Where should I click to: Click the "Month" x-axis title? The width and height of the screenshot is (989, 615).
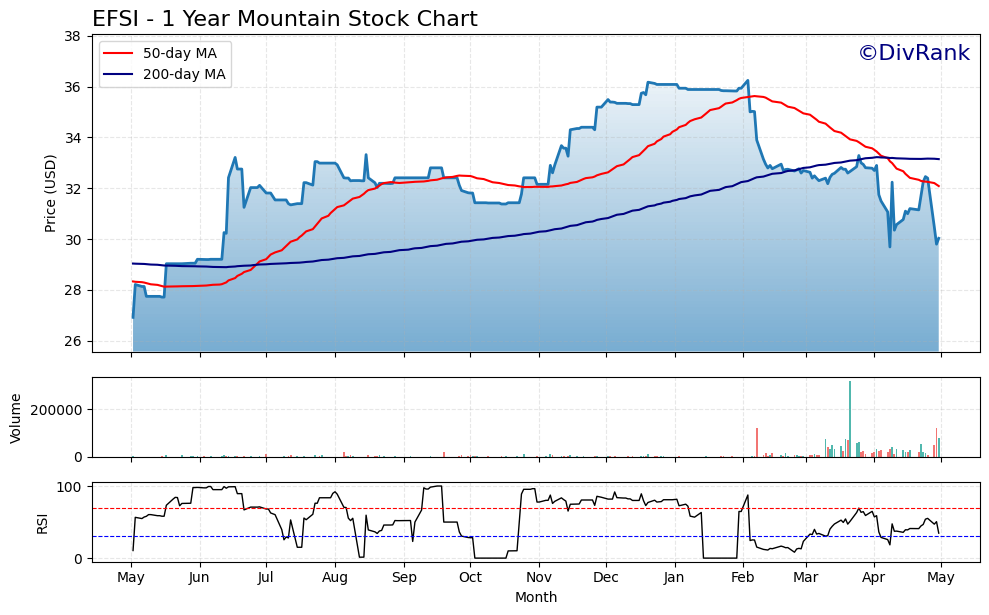click(x=536, y=597)
